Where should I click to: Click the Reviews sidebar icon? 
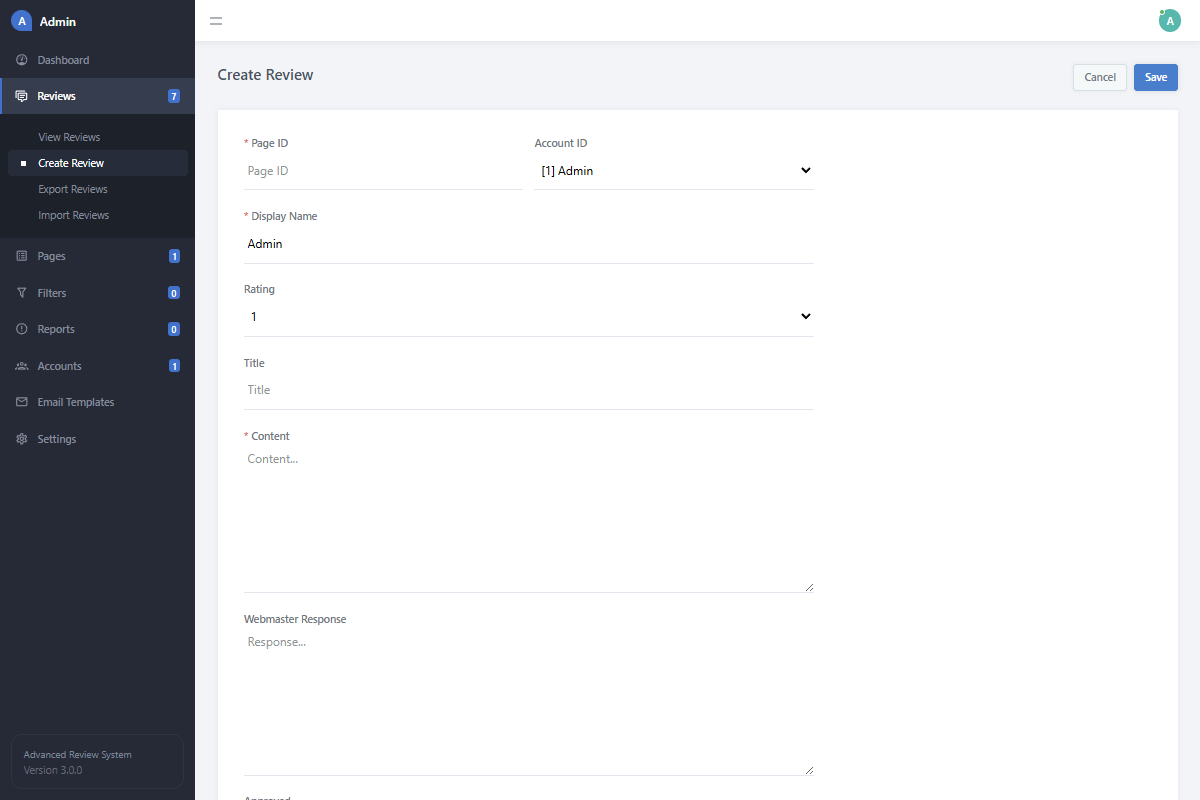(x=22, y=95)
